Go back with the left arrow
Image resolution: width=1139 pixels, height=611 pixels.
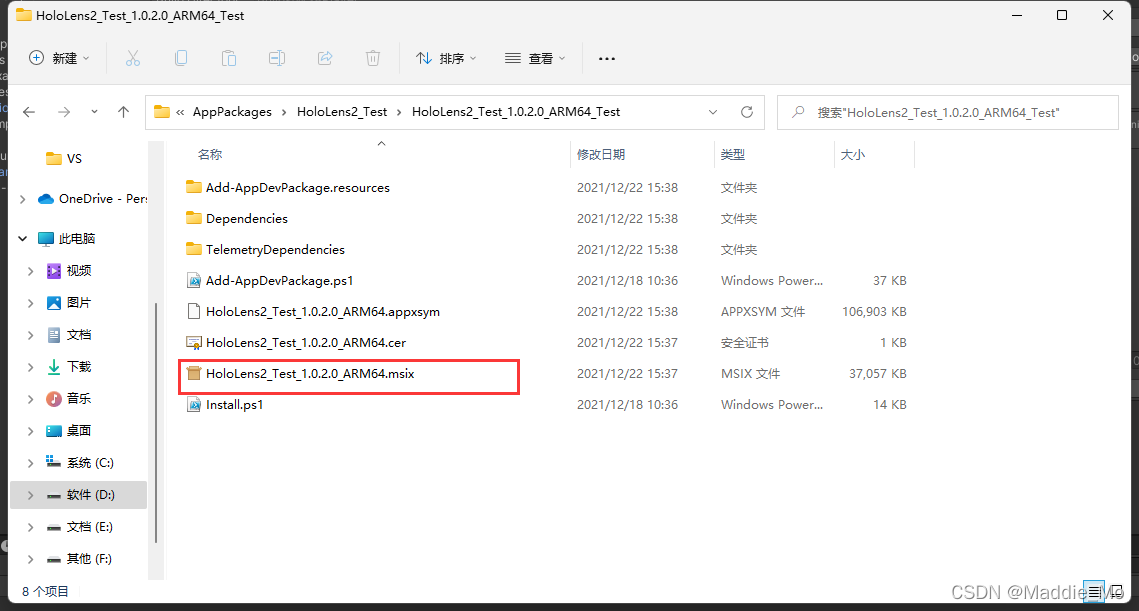pos(29,112)
